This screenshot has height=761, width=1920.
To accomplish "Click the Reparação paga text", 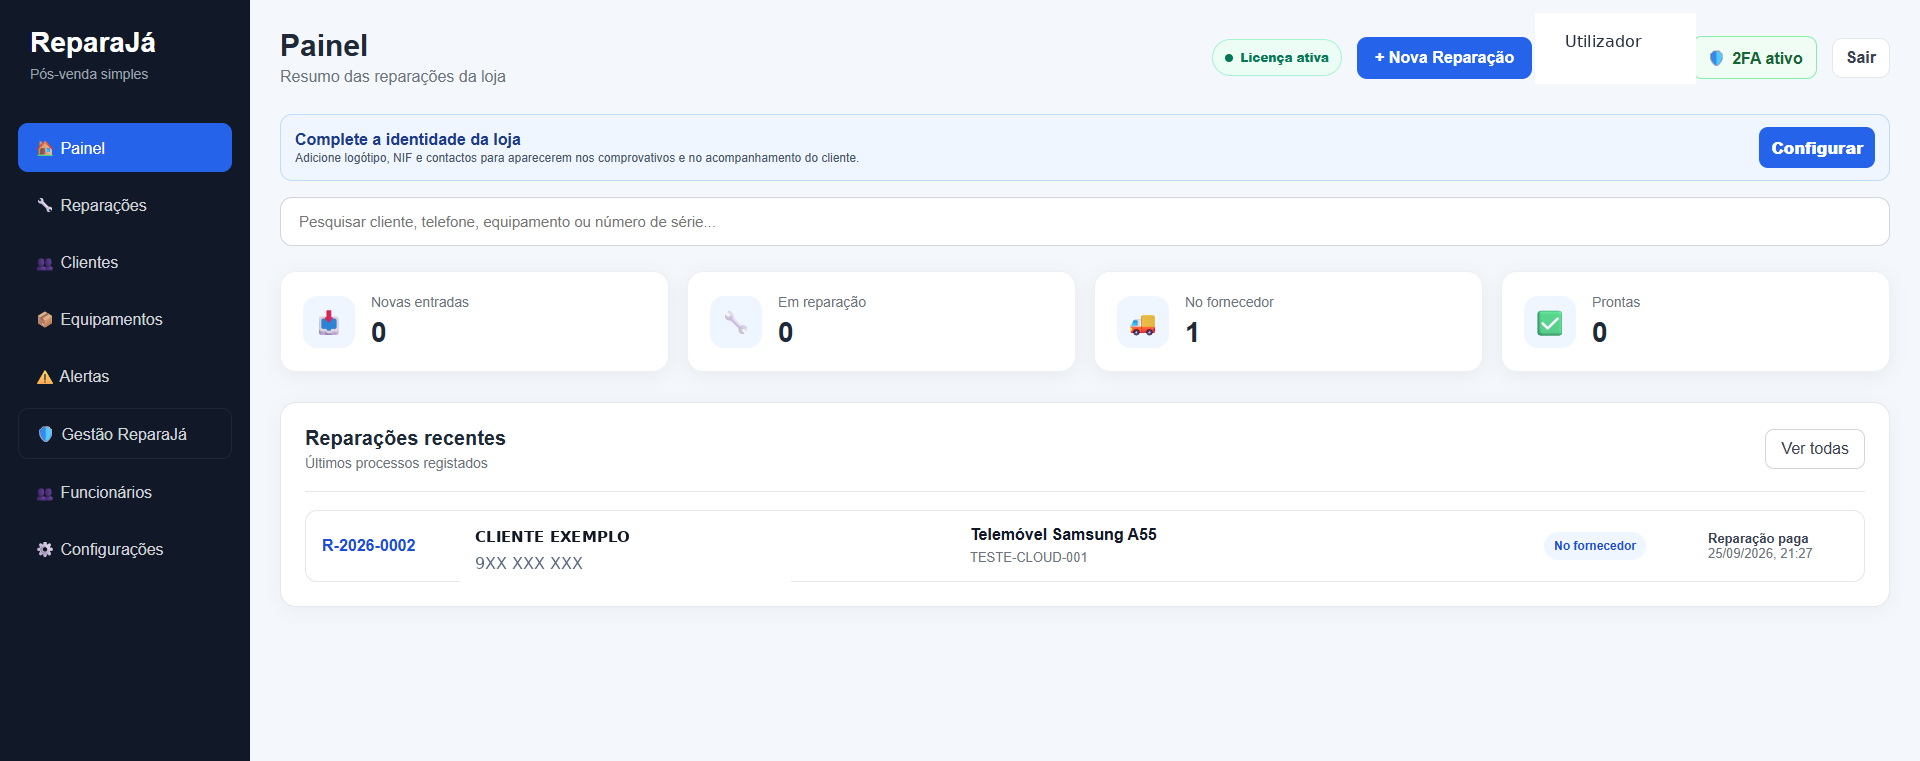I will click(x=1758, y=539).
